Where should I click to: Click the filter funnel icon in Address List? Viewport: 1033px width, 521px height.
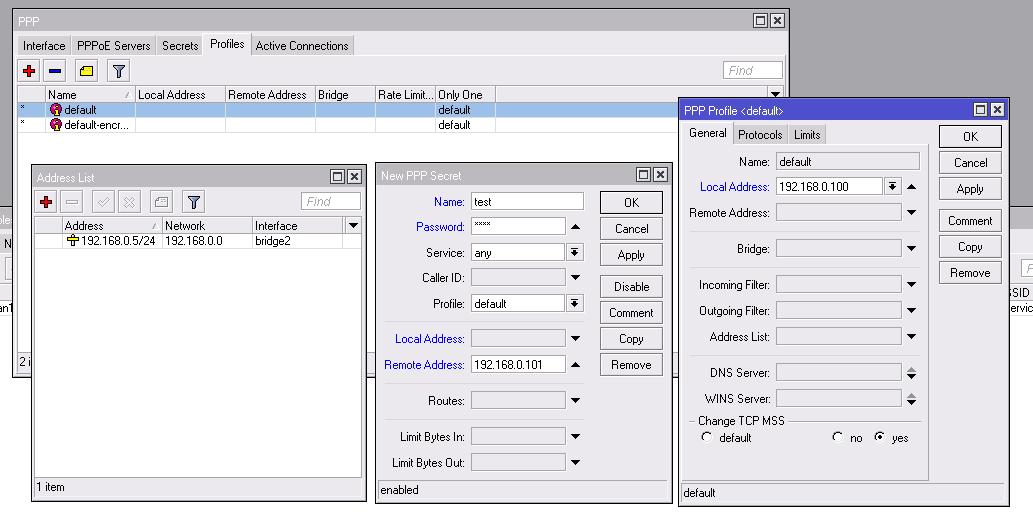click(x=194, y=202)
